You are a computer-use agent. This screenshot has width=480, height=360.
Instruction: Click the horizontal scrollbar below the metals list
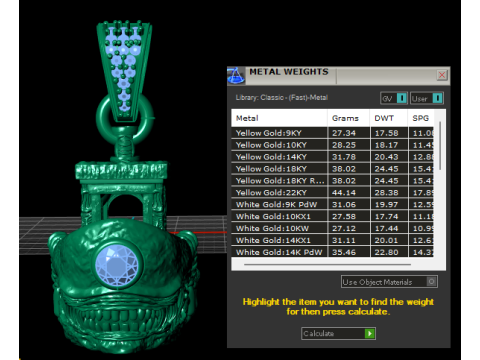point(327,265)
